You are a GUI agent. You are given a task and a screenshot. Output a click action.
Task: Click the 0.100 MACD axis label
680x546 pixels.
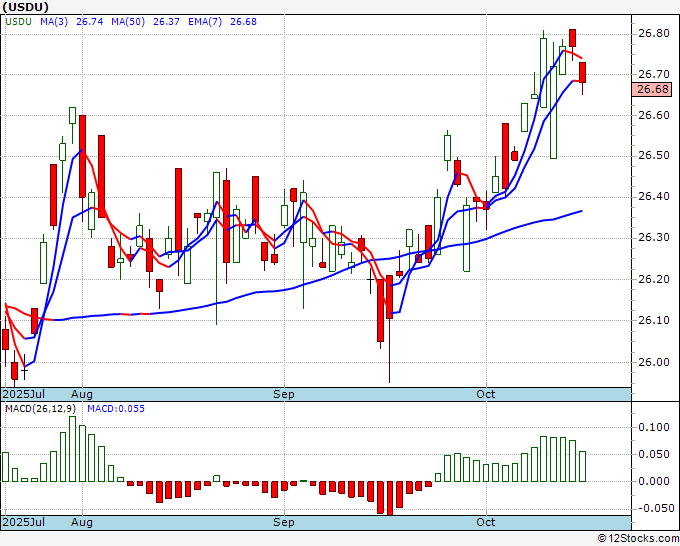[x=654, y=428]
